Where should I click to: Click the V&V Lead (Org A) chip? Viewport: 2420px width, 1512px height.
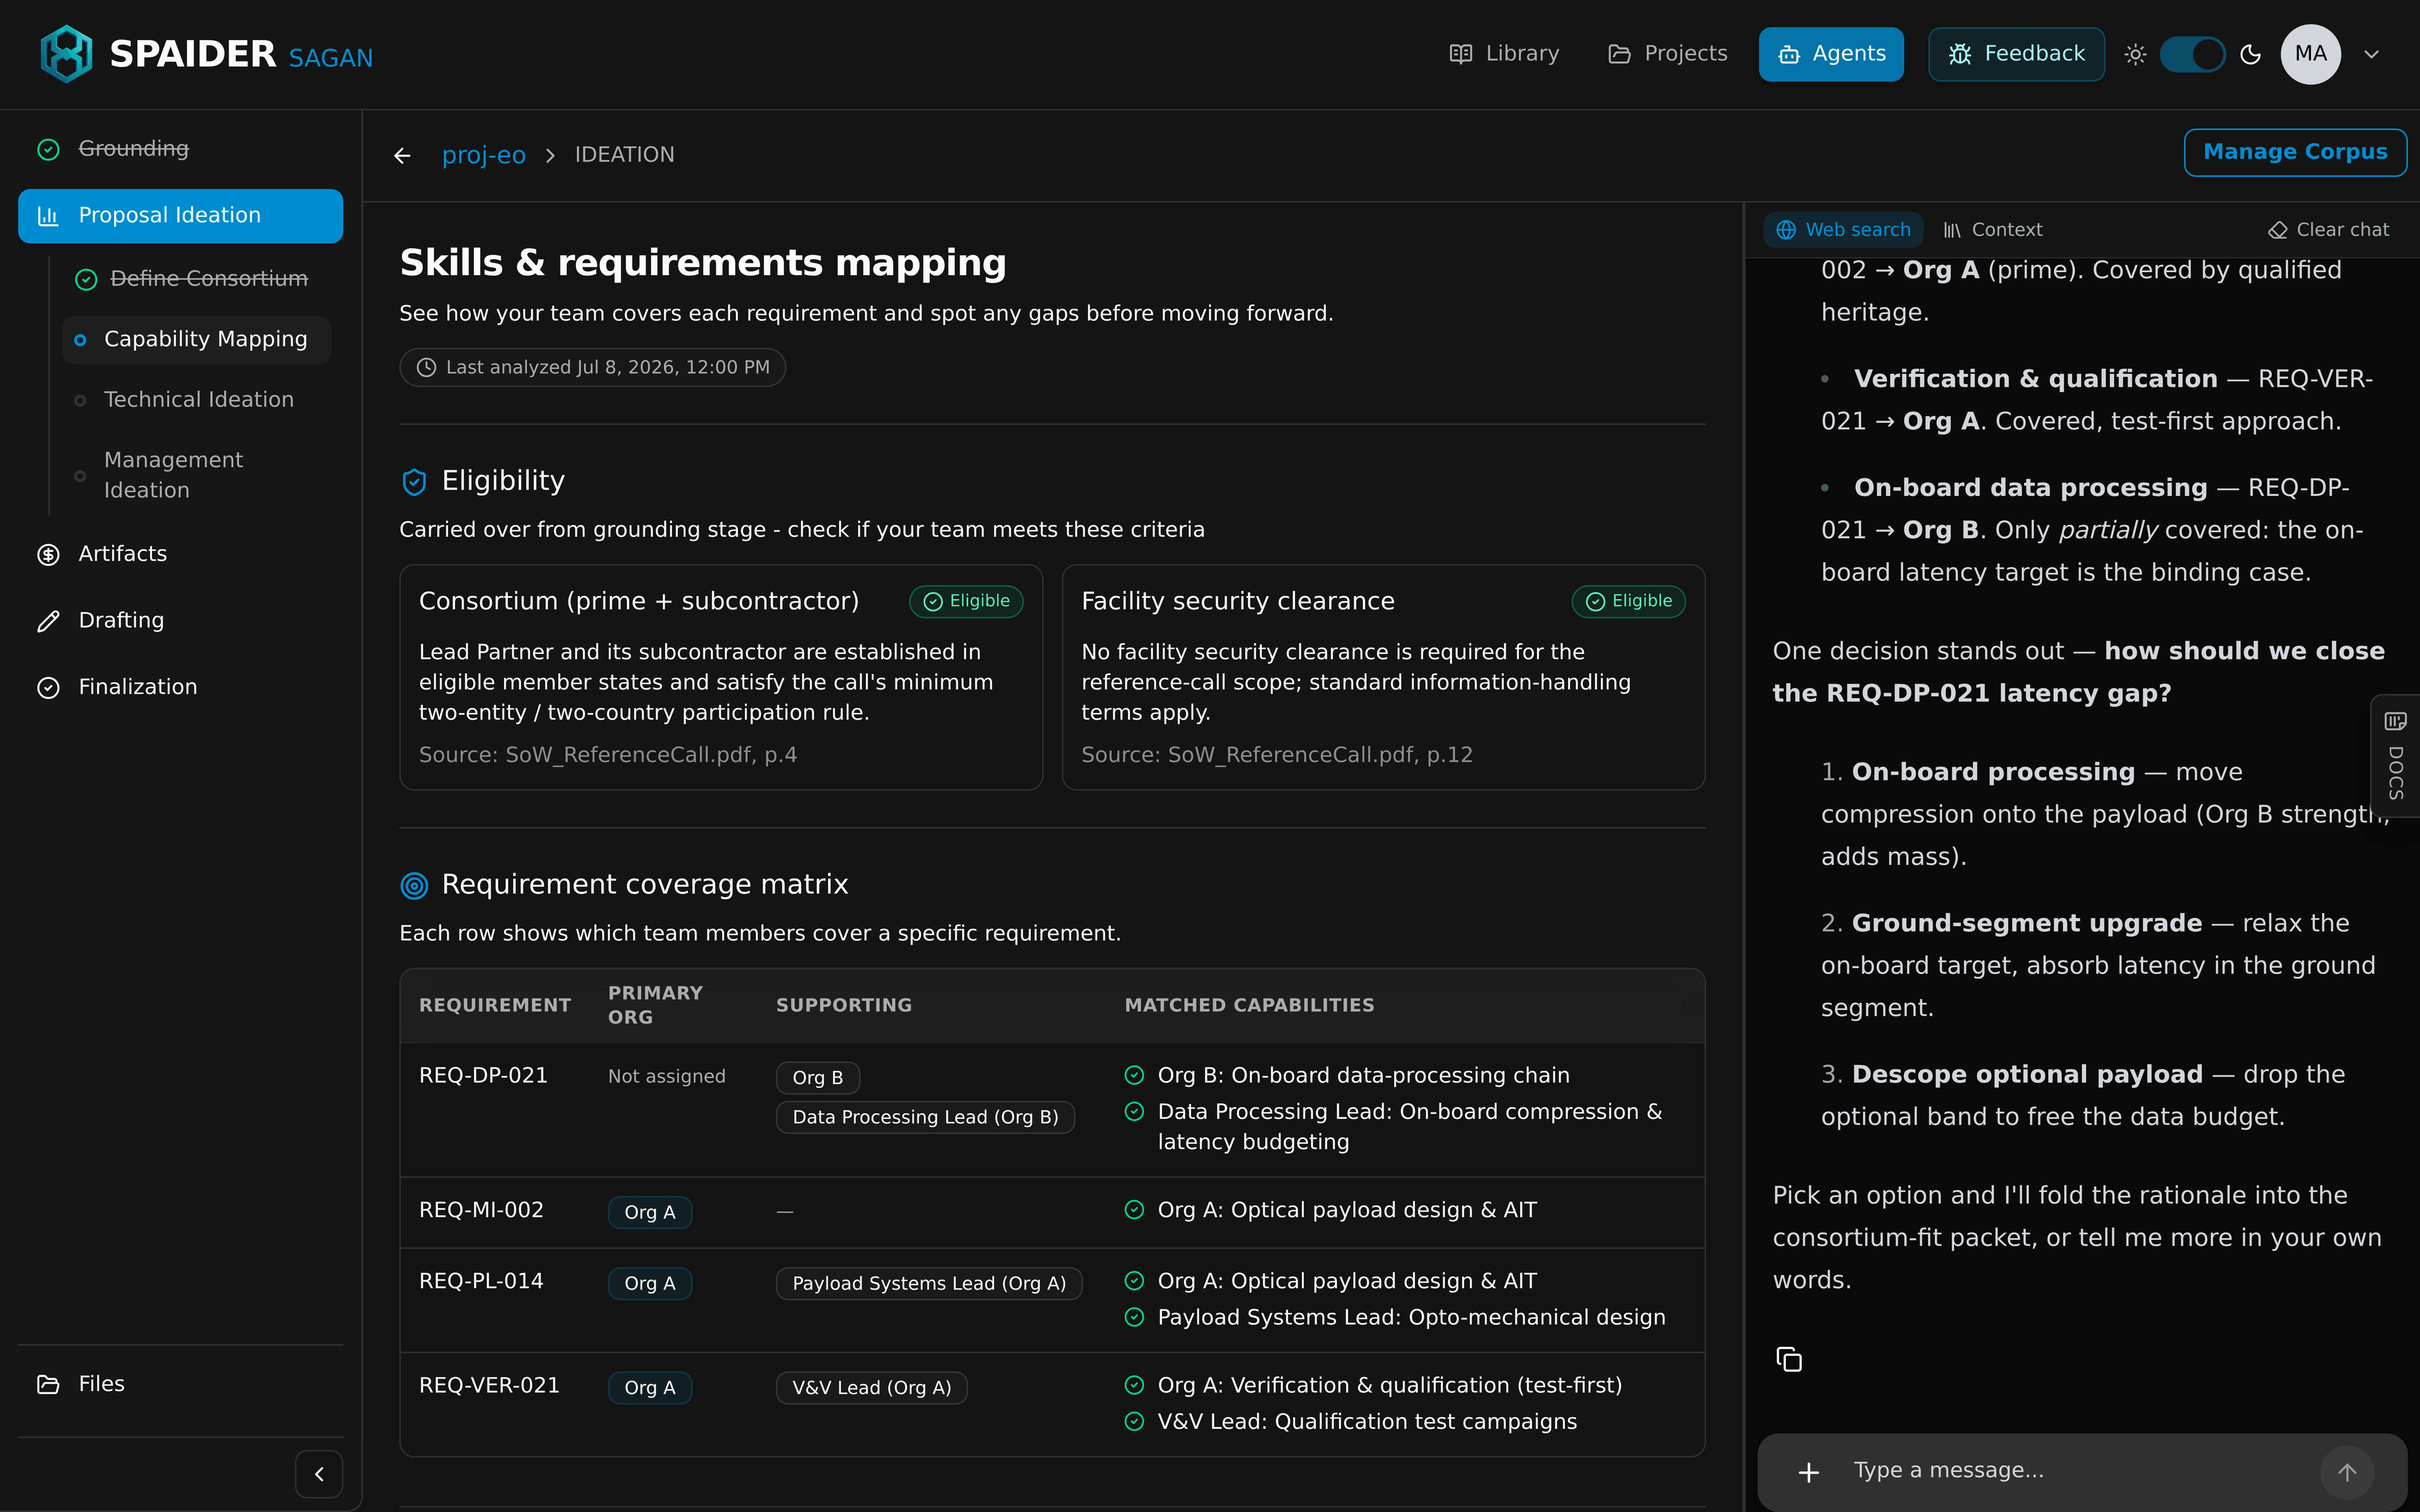click(x=872, y=1387)
